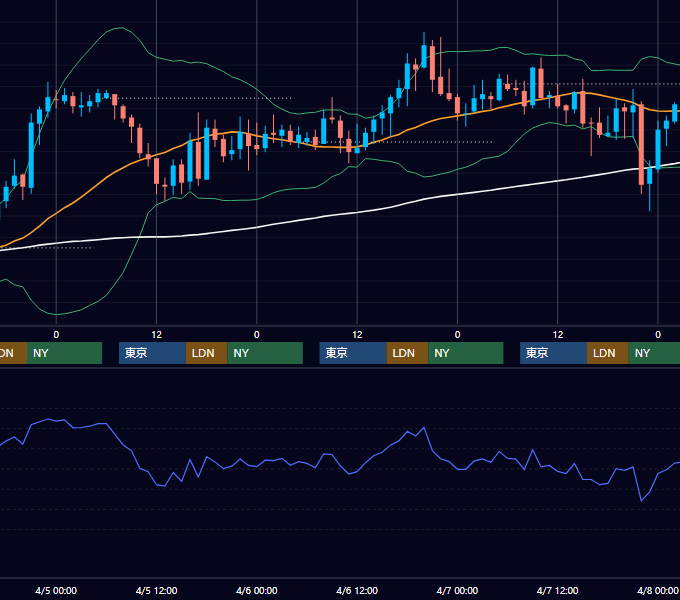Select the NY session block spanning 4/8 00:00
Image resolution: width=680 pixels, height=600 pixels.
pos(654,353)
